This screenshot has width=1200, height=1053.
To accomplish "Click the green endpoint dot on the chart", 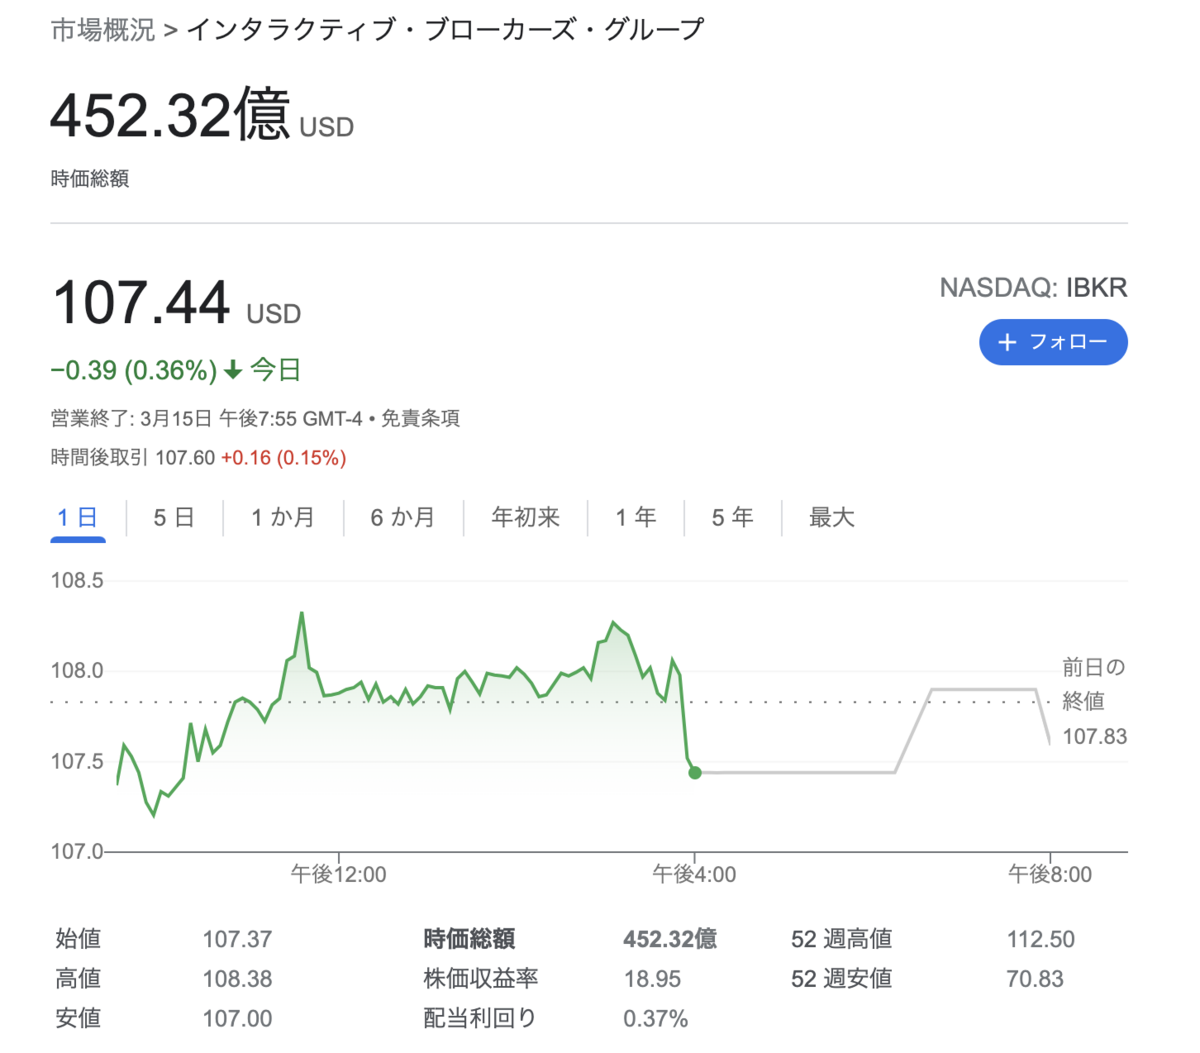I will 695,772.
